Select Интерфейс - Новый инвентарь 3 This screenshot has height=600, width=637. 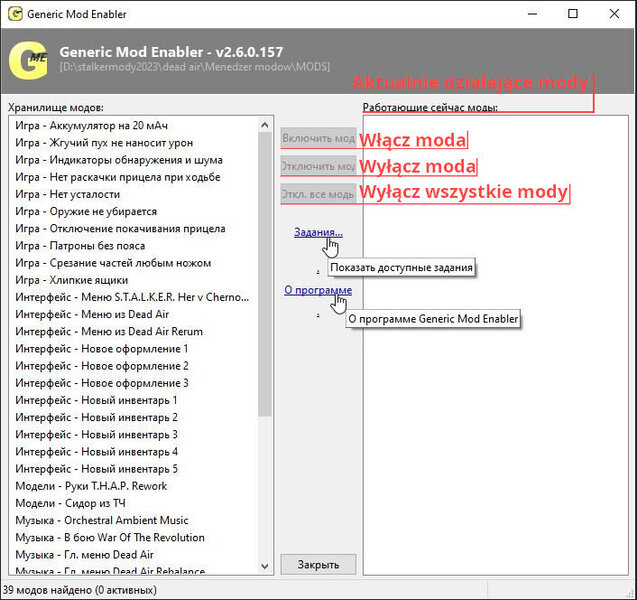tap(96, 434)
